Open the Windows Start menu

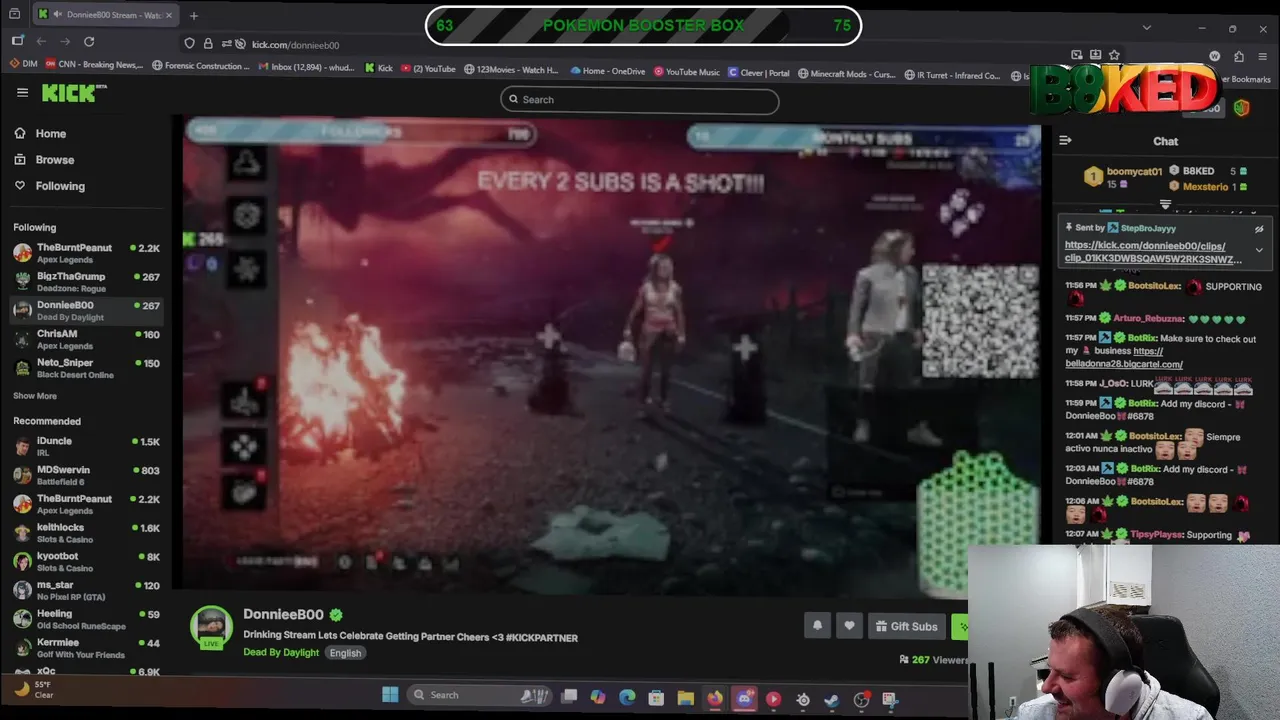coord(390,695)
